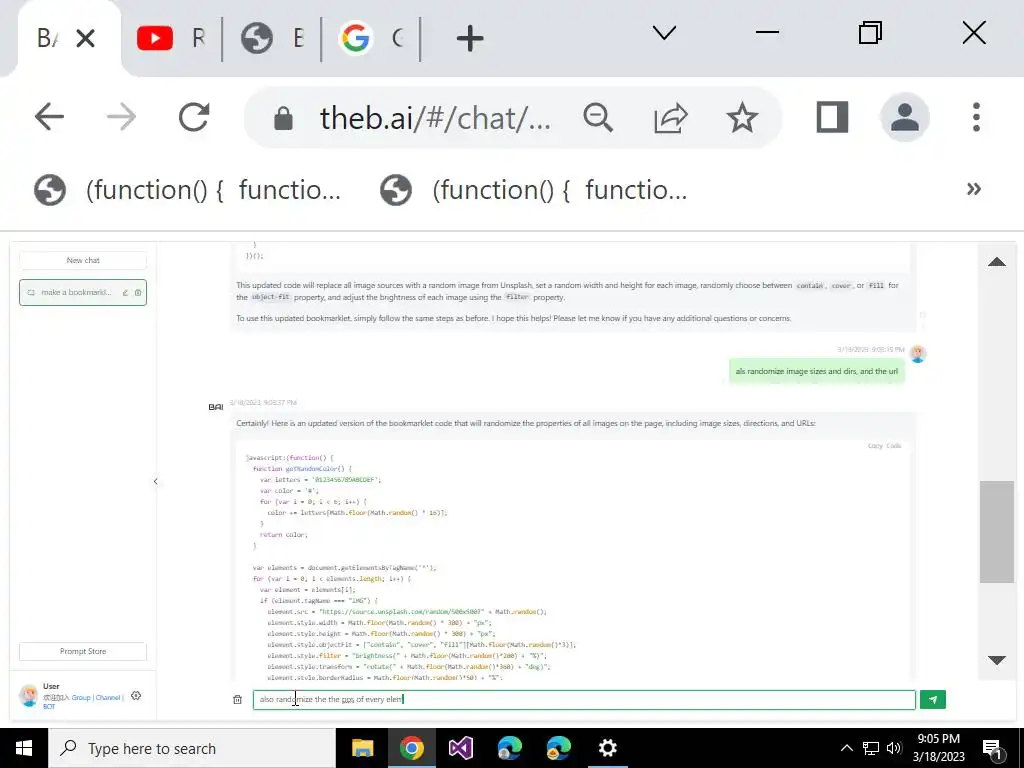This screenshot has width=1024, height=768.
Task: Open the zoom magnifier in address bar
Action: (x=598, y=118)
